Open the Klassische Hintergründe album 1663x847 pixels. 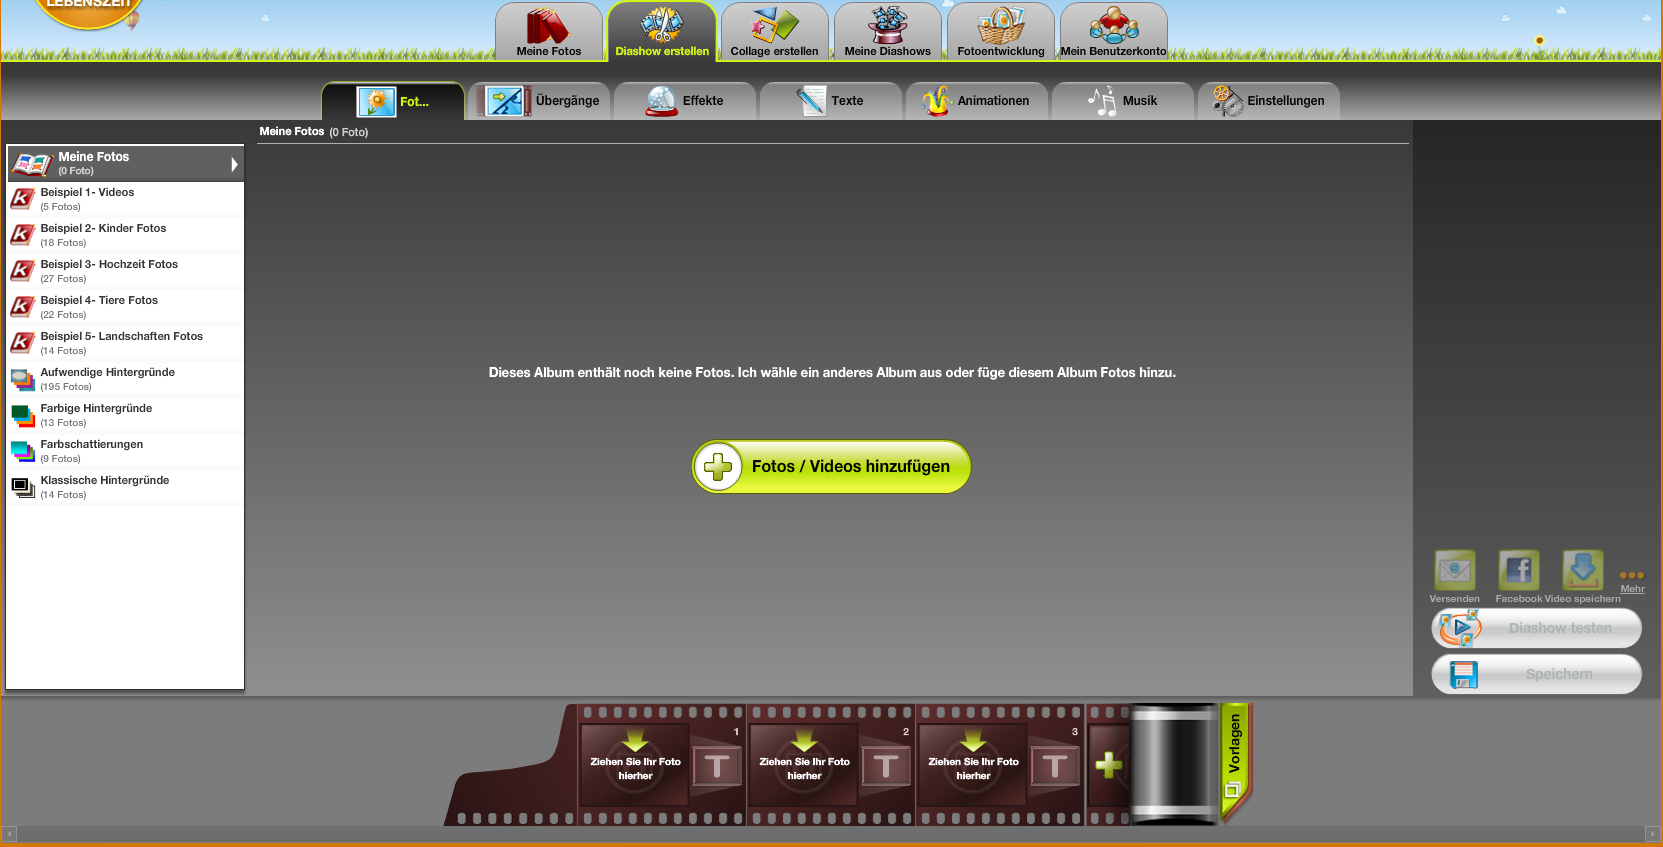tap(125, 487)
